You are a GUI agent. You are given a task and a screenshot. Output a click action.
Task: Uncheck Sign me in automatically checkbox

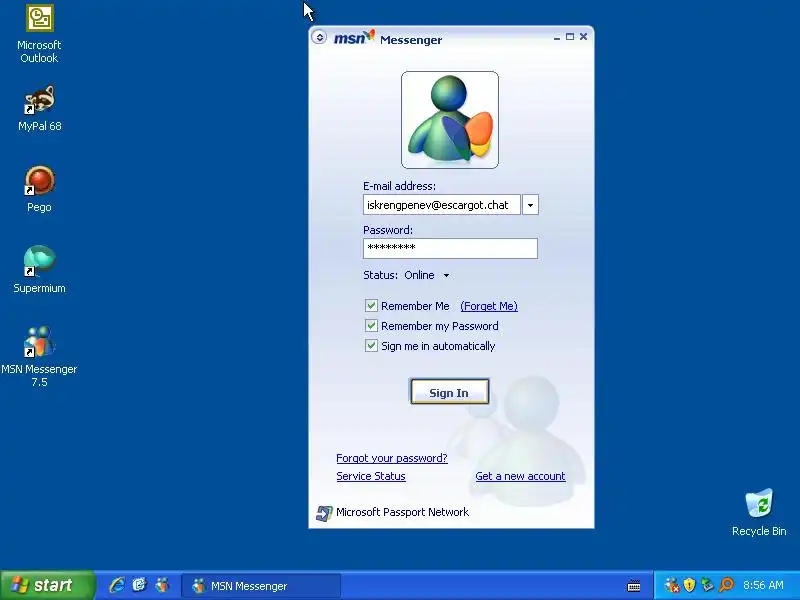click(371, 345)
